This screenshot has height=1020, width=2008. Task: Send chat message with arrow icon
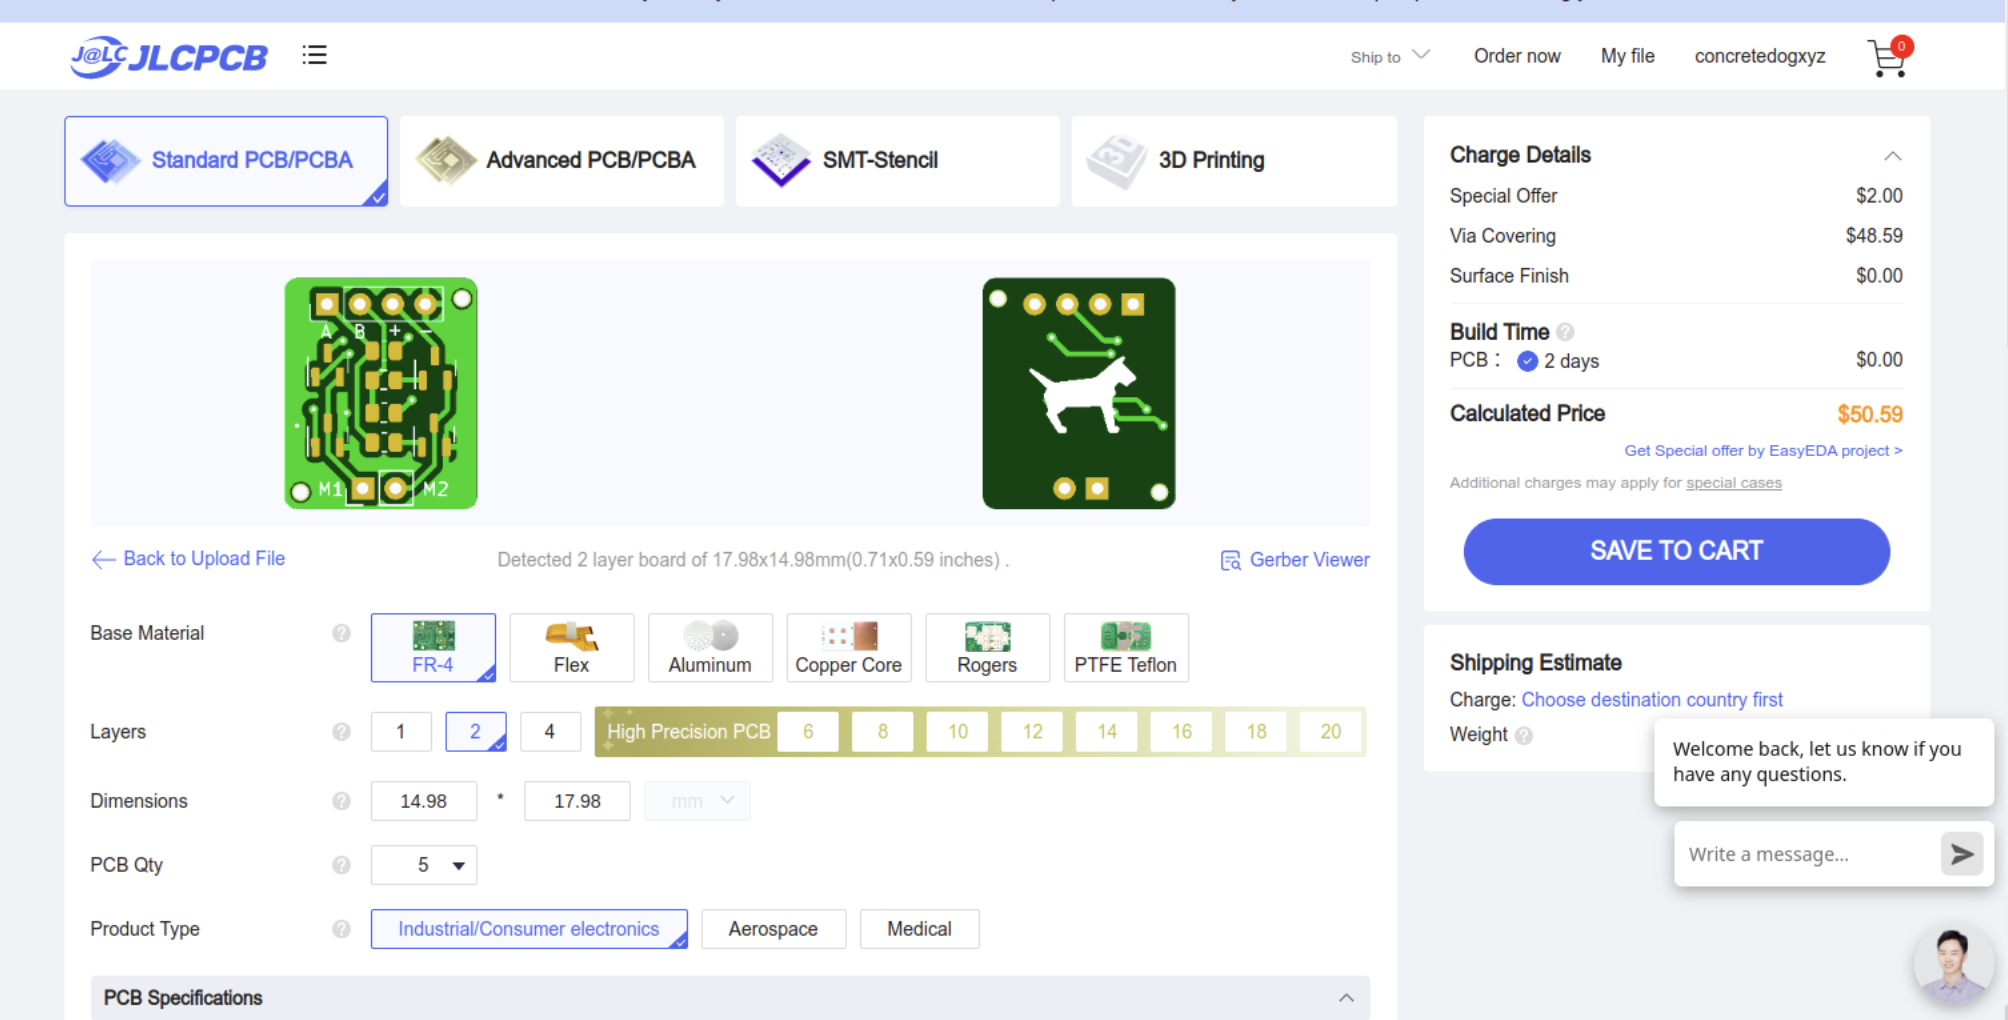[1961, 854]
